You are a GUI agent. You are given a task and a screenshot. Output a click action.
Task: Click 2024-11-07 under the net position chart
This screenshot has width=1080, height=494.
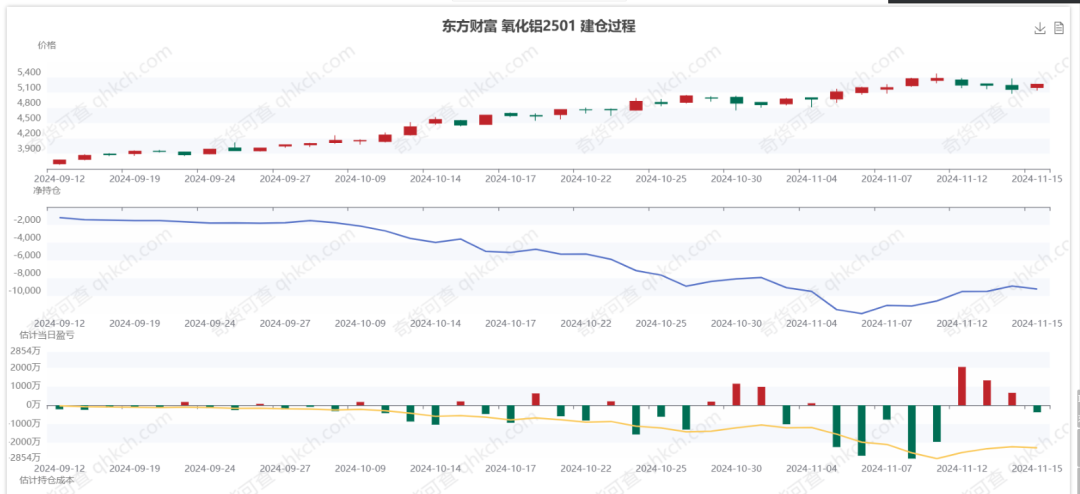886,322
